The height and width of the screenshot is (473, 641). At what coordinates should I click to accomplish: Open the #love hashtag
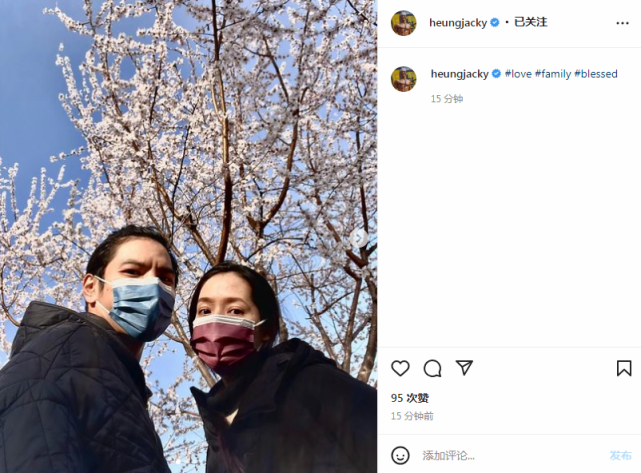[518, 74]
